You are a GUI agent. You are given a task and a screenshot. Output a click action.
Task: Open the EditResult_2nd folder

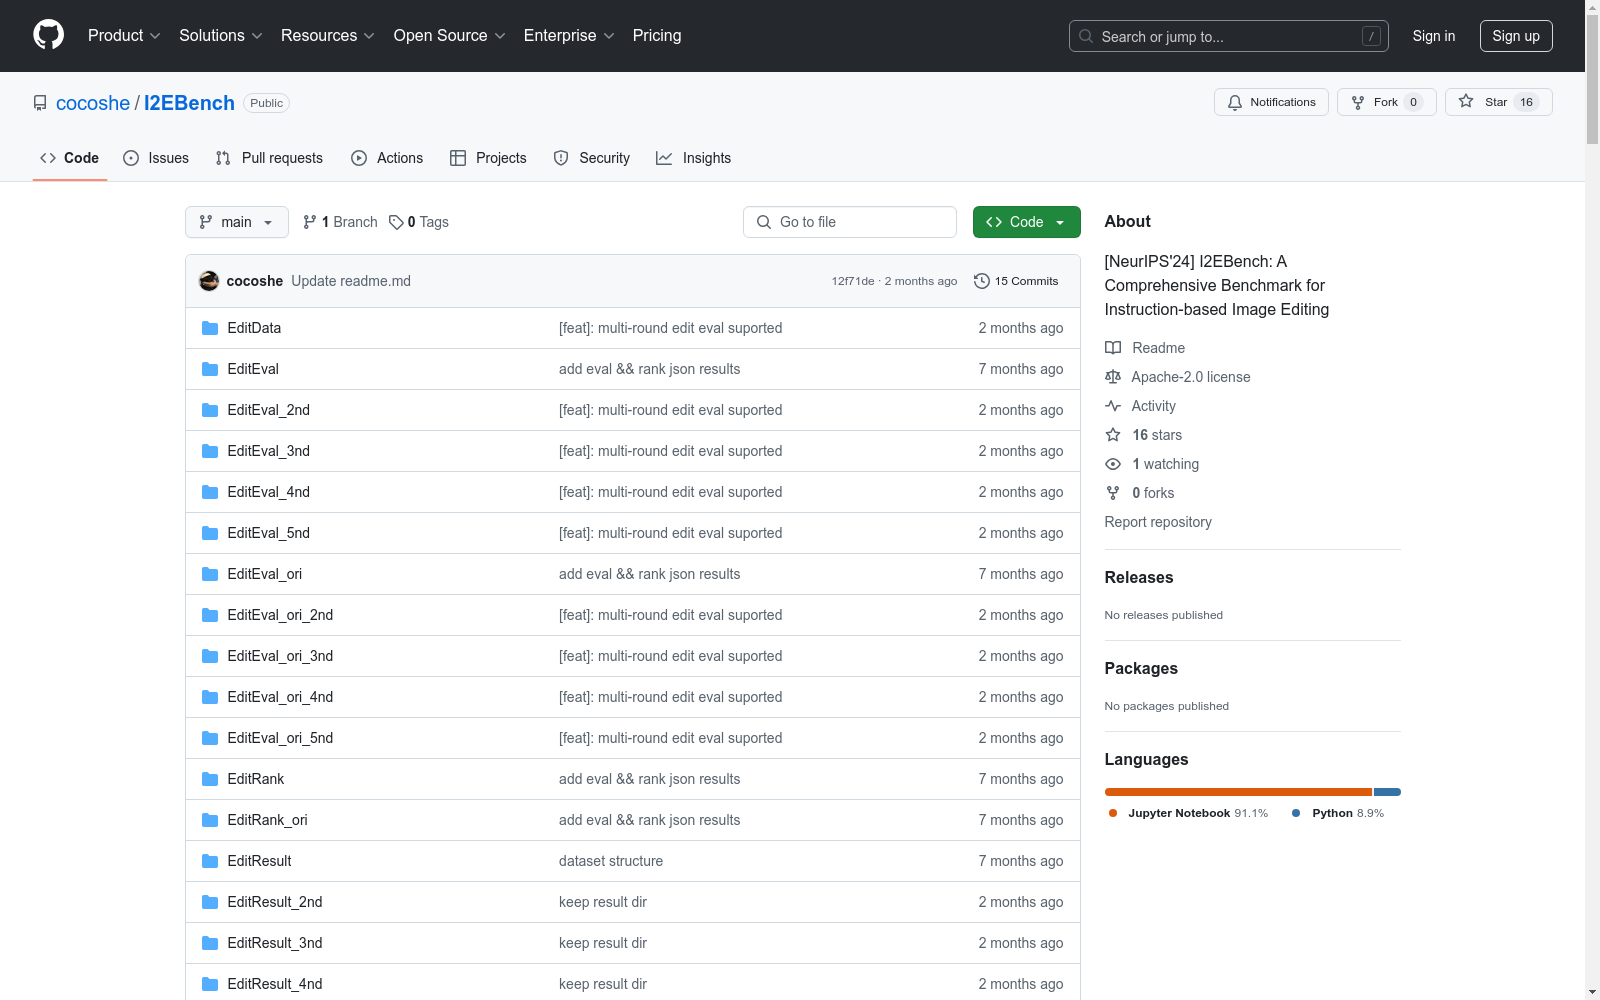tap(275, 902)
